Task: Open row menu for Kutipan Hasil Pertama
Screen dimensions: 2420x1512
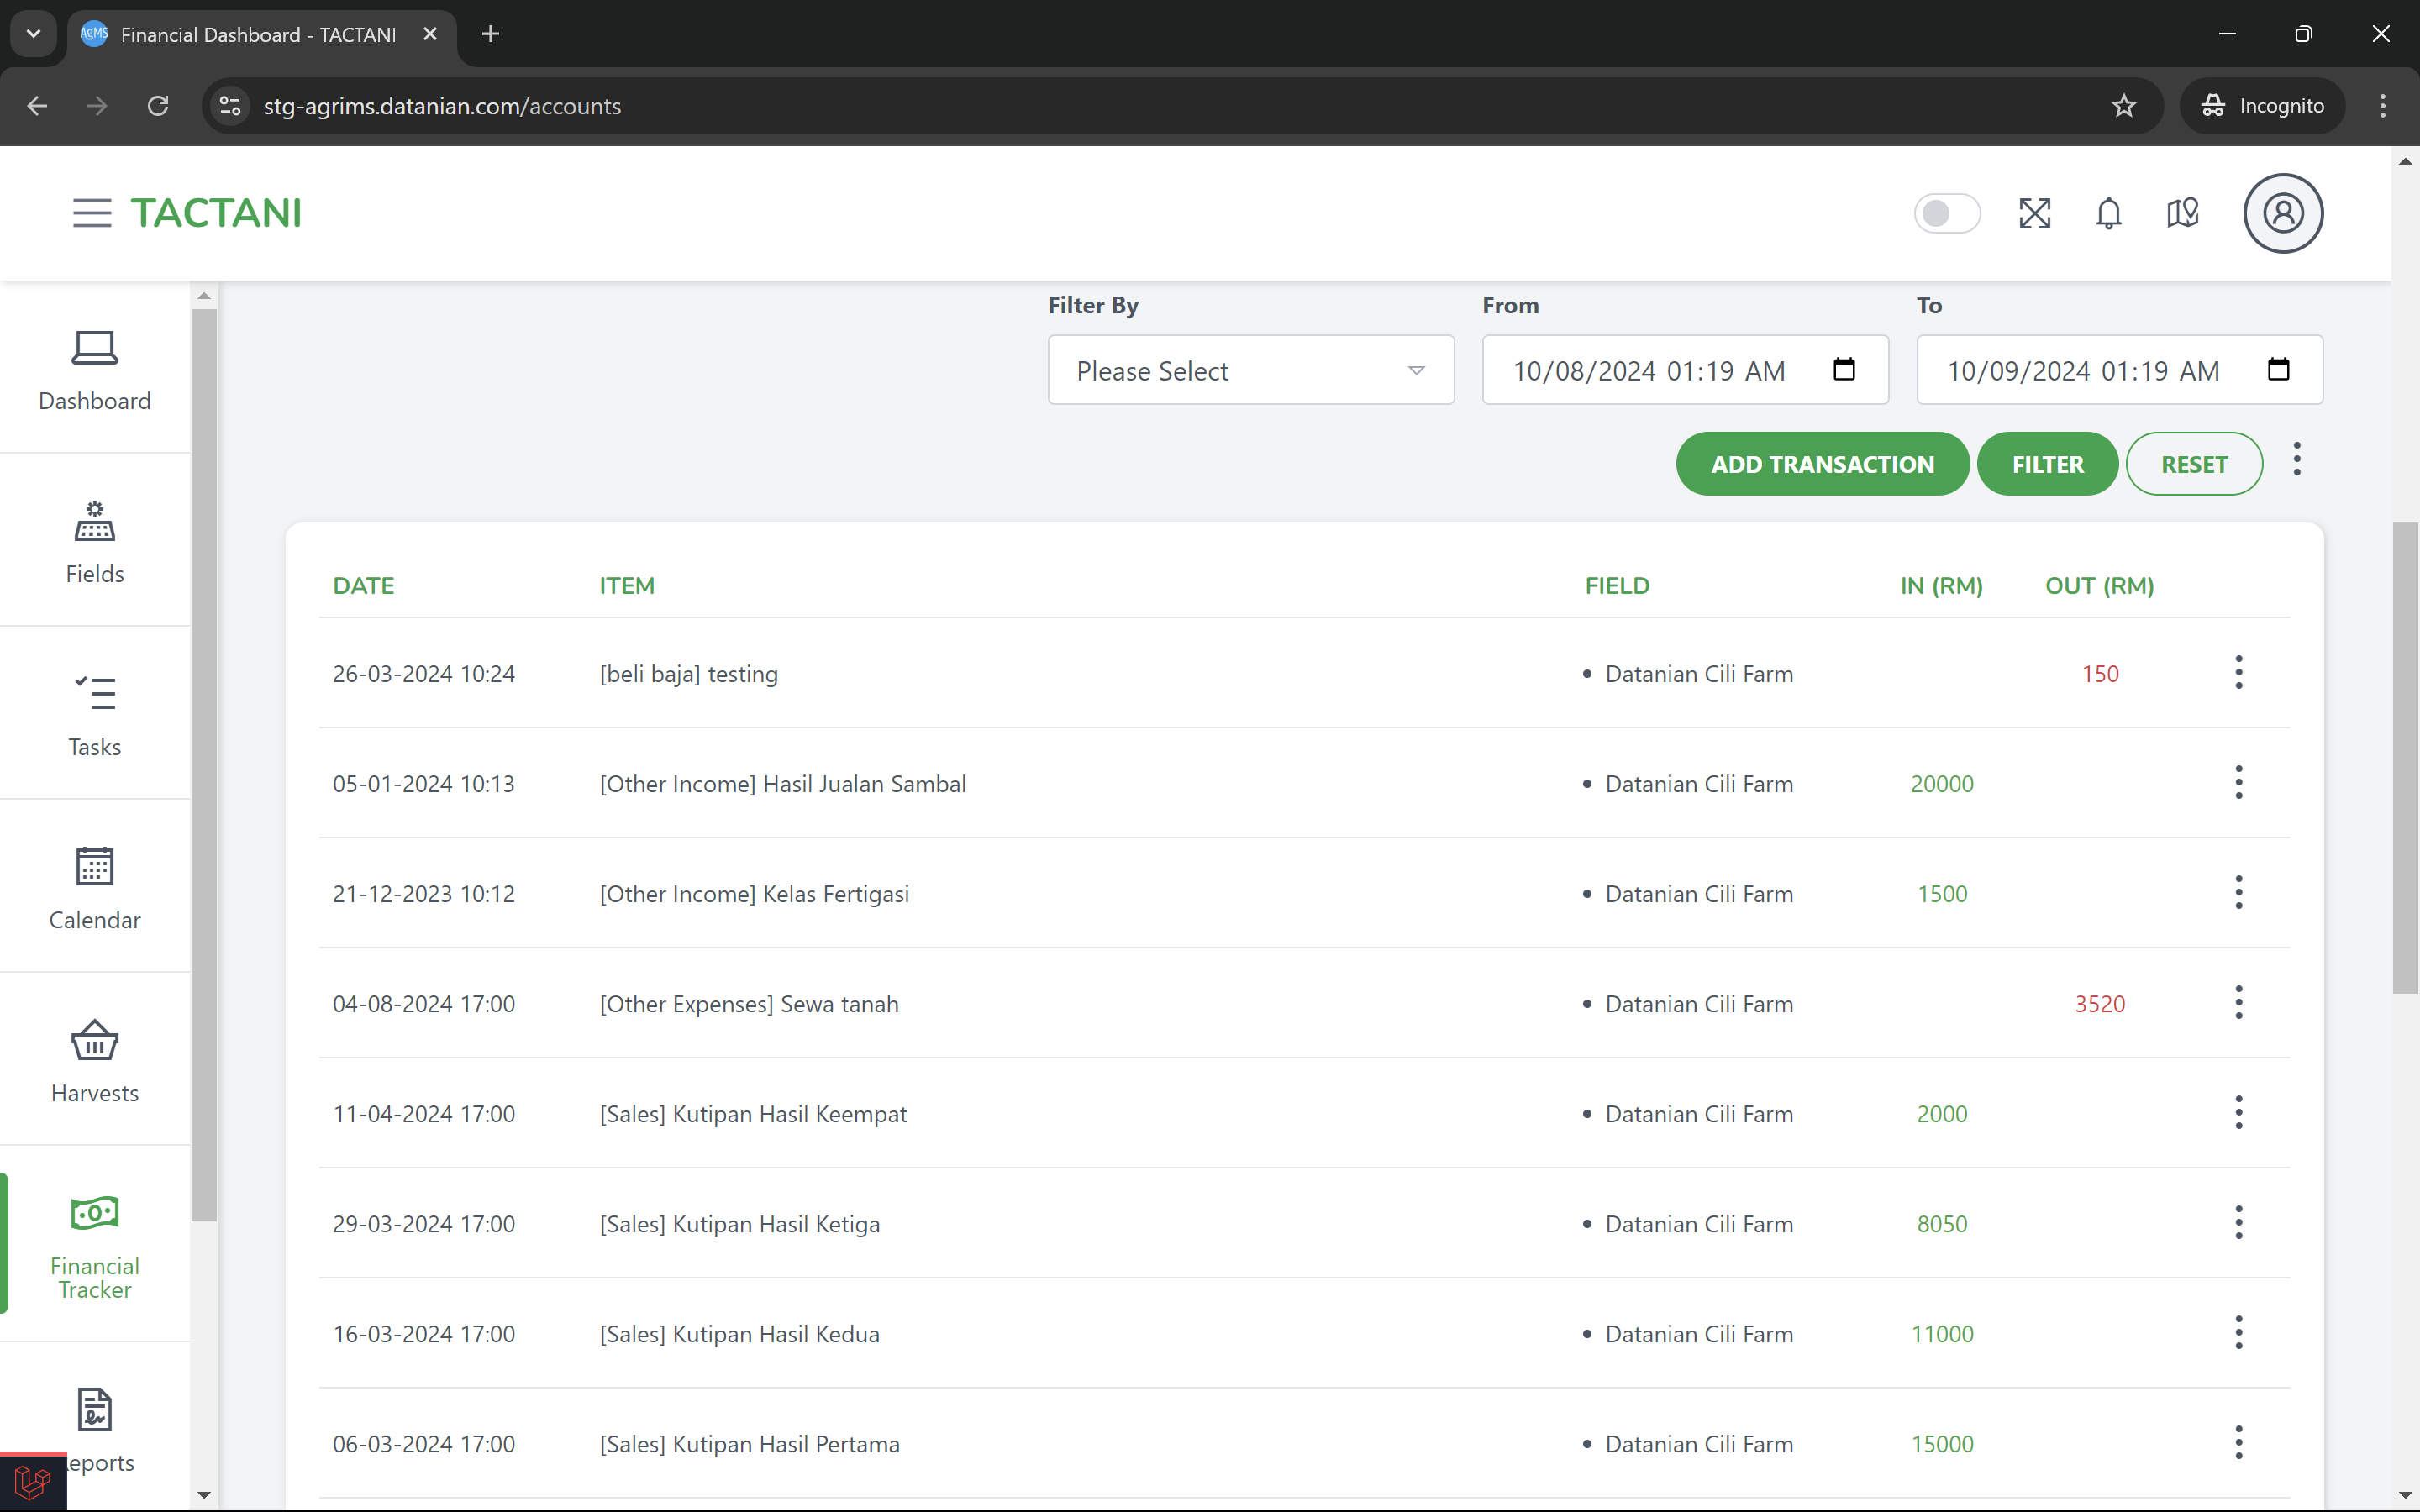Action: [x=2238, y=1442]
